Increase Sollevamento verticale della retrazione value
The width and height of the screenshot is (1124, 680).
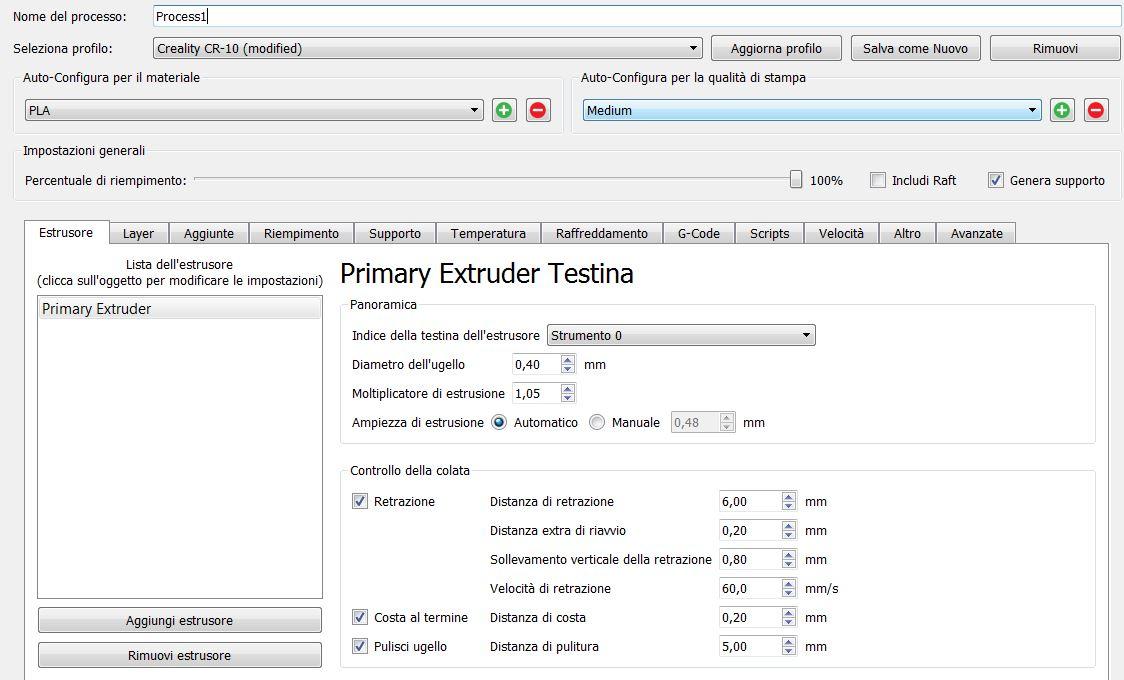coord(789,555)
